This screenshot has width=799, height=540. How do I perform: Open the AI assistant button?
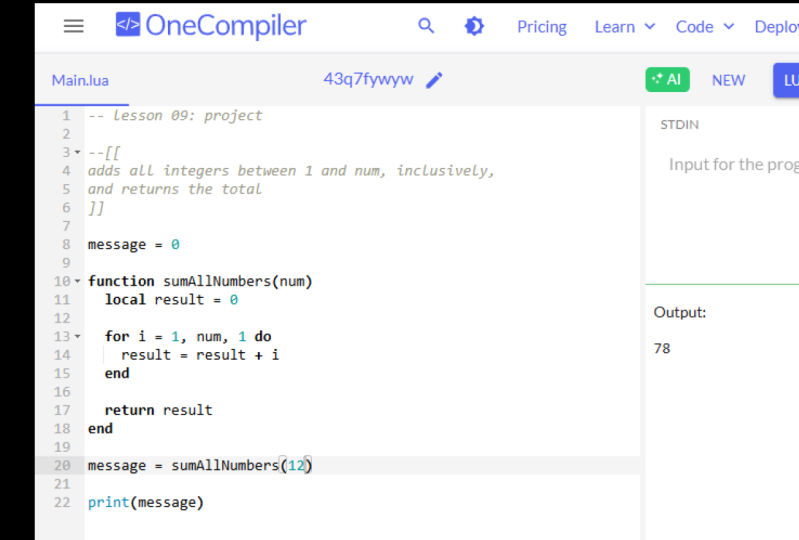point(667,80)
